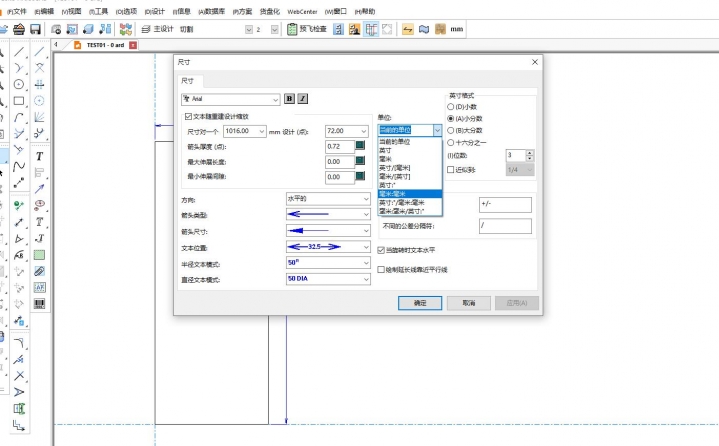Click the 取消 button
The width and height of the screenshot is (719, 446).
(468, 302)
